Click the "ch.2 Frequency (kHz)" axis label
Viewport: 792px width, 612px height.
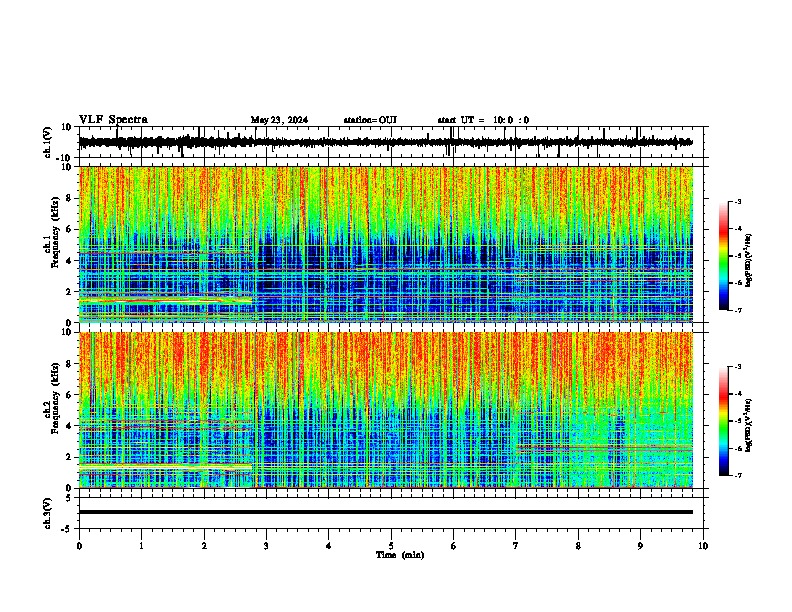pyautogui.click(x=52, y=397)
